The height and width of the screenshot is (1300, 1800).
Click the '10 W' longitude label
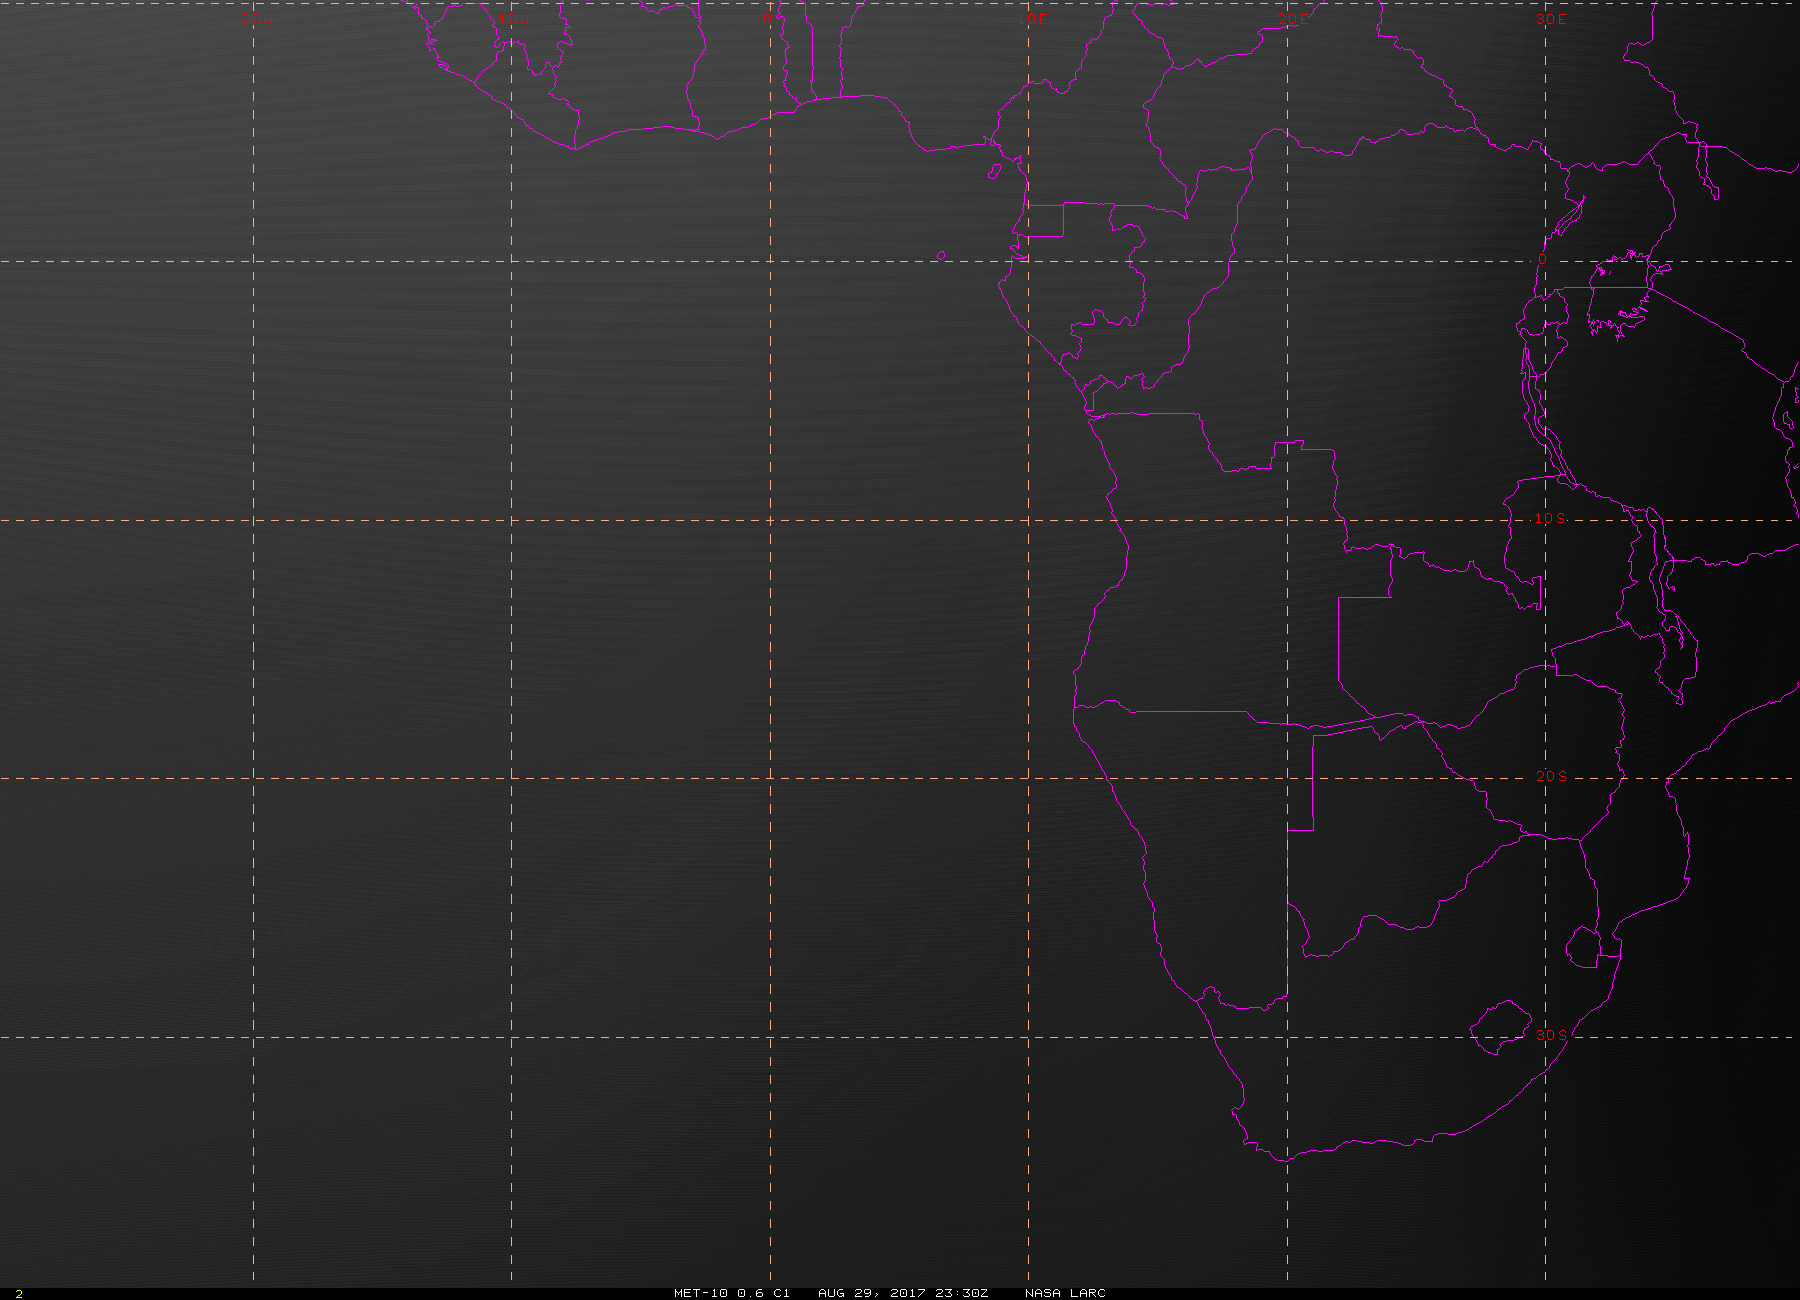click(x=514, y=19)
